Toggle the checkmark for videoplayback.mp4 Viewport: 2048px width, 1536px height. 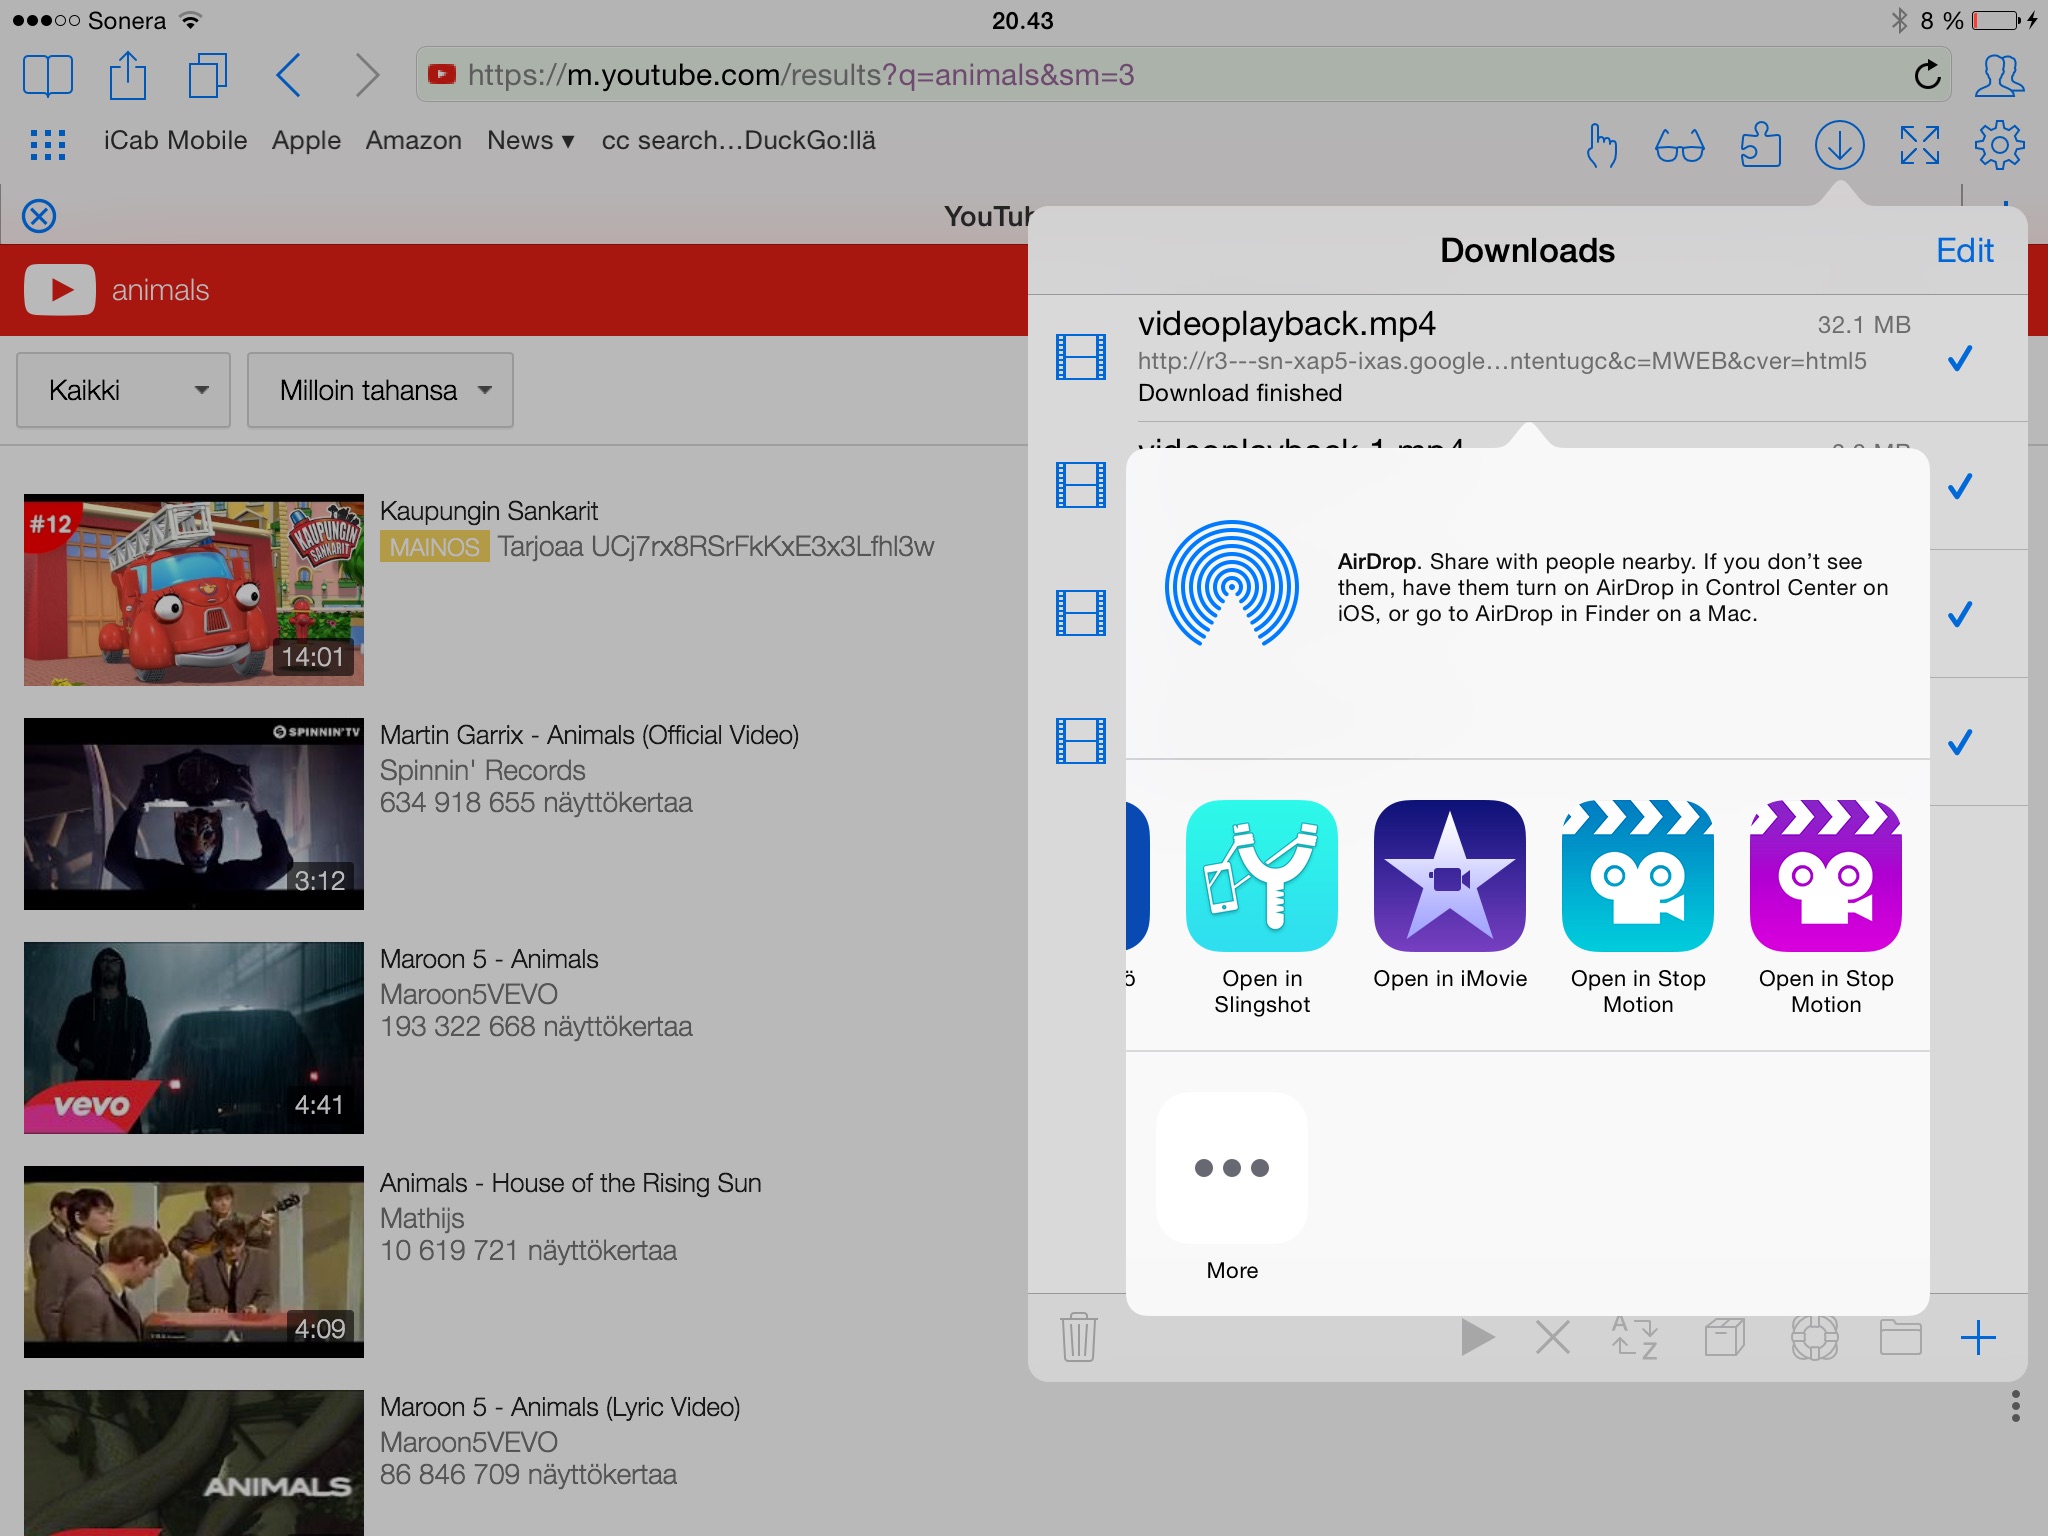1960,358
